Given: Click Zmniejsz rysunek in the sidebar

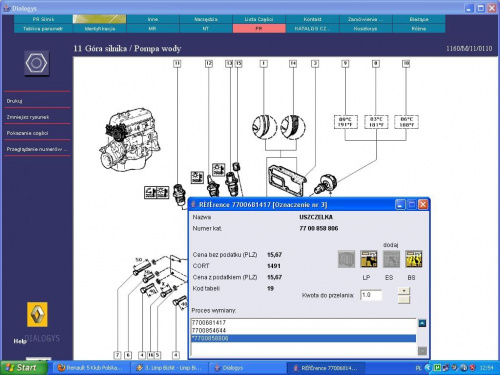Looking at the screenshot, I should click(x=28, y=117).
